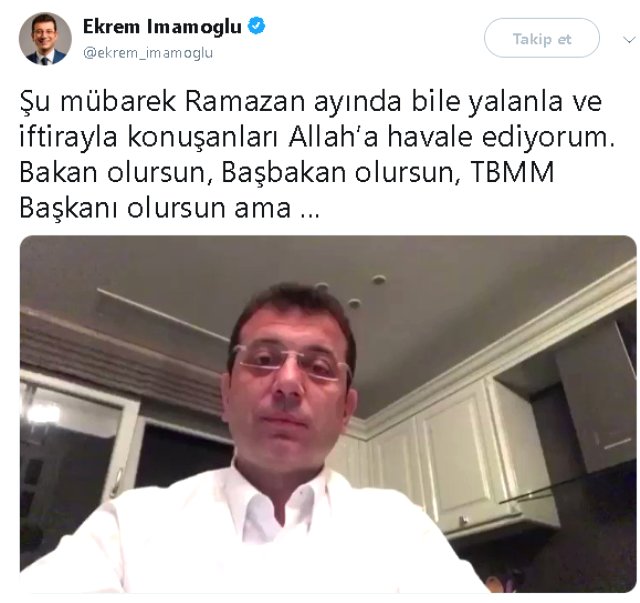This screenshot has height=603, width=640.
Task: Open the Ekrem Imamoglu display name link
Action: click(x=162, y=27)
